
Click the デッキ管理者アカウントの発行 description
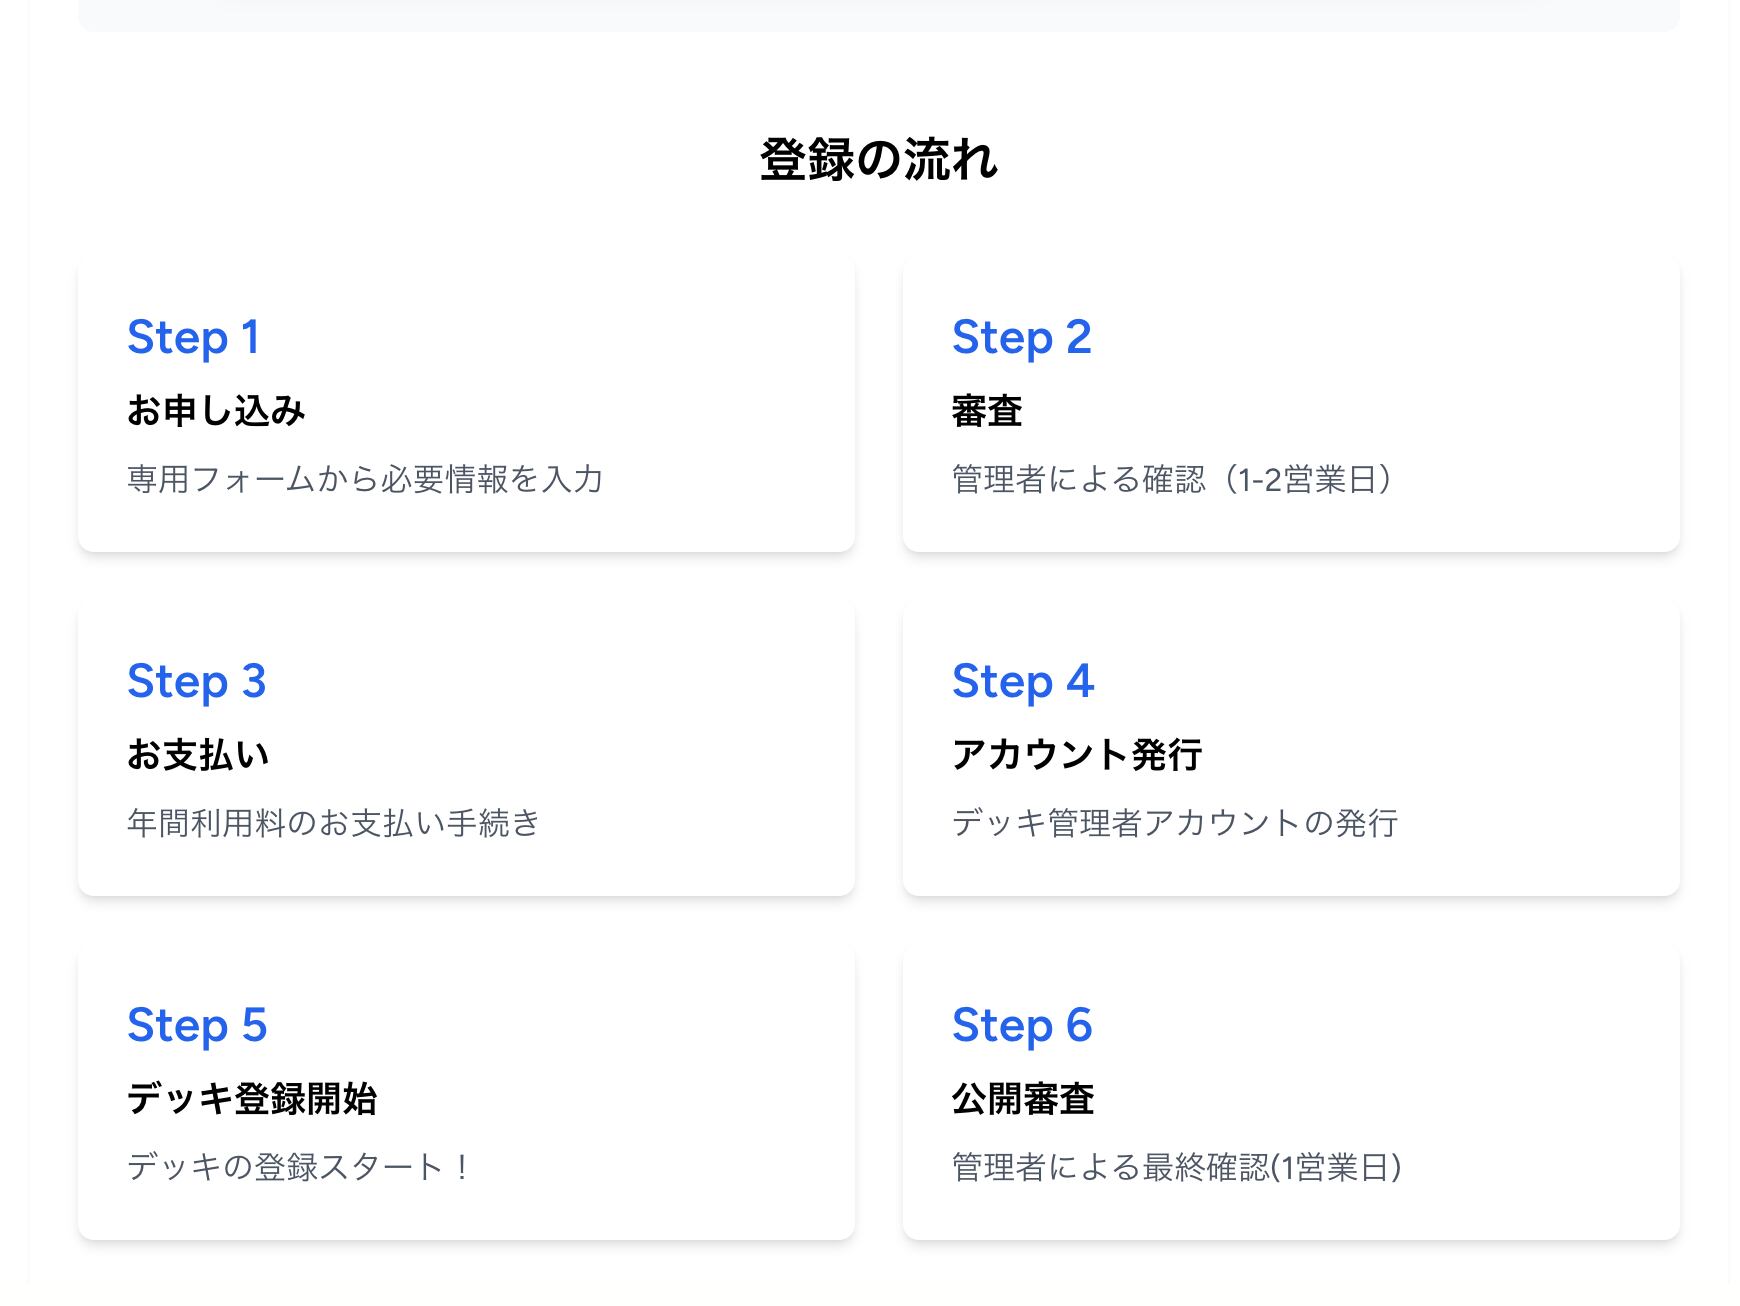(x=1175, y=823)
